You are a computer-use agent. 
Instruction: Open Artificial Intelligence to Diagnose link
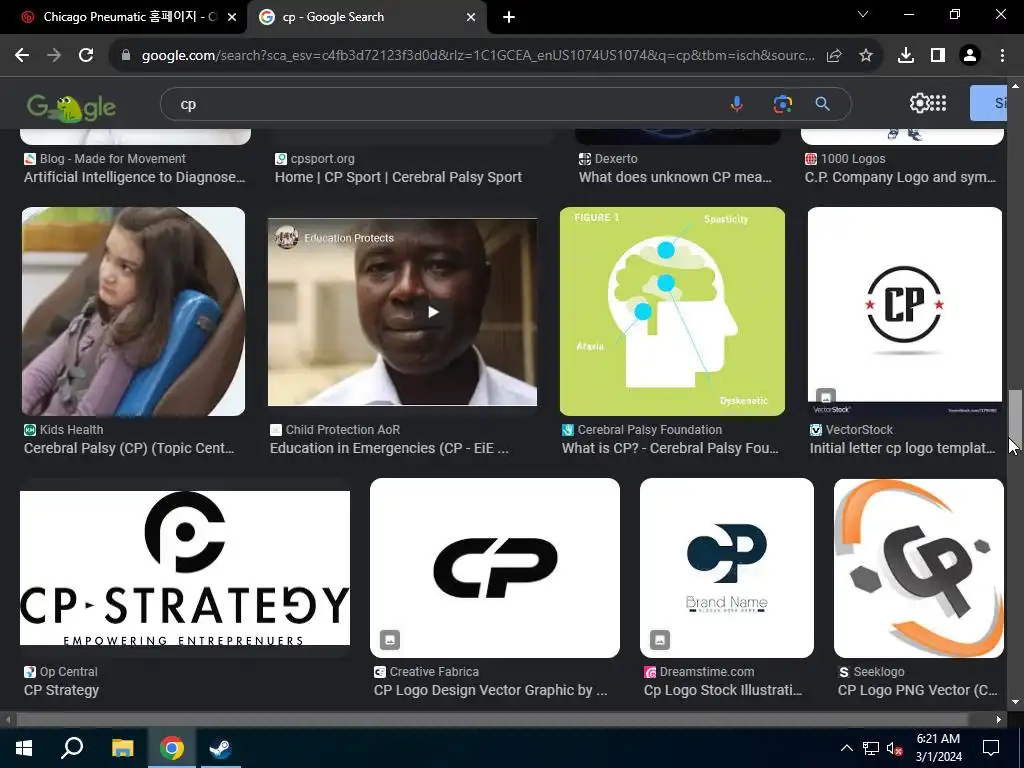pyautogui.click(x=135, y=177)
